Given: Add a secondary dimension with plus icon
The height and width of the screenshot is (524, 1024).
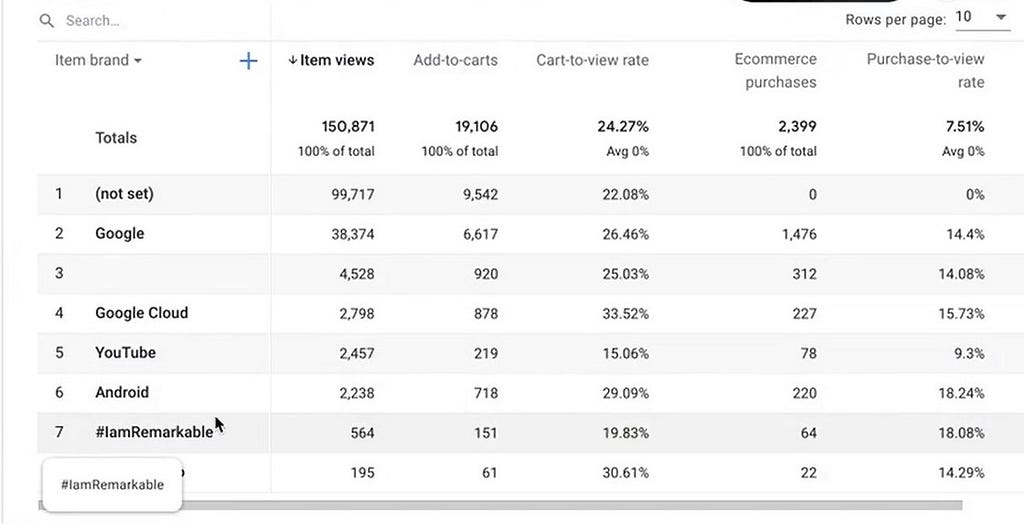Looking at the screenshot, I should pos(248,61).
